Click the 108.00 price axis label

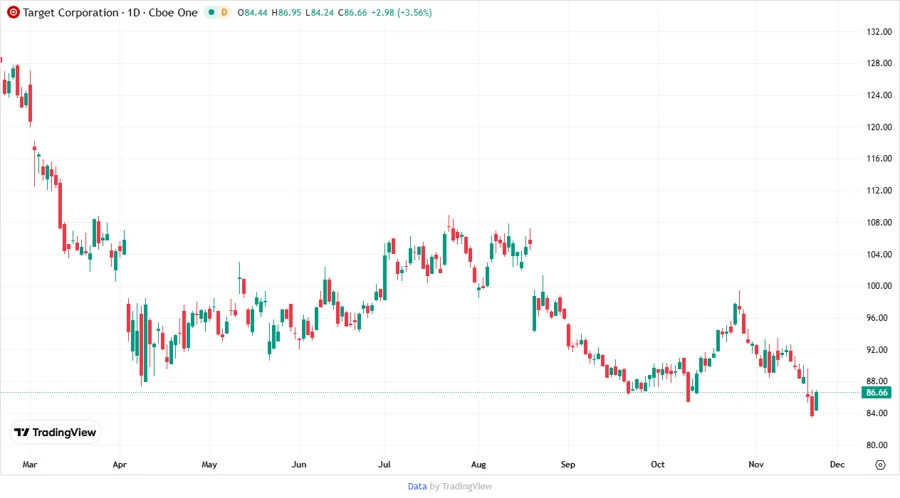coord(879,223)
